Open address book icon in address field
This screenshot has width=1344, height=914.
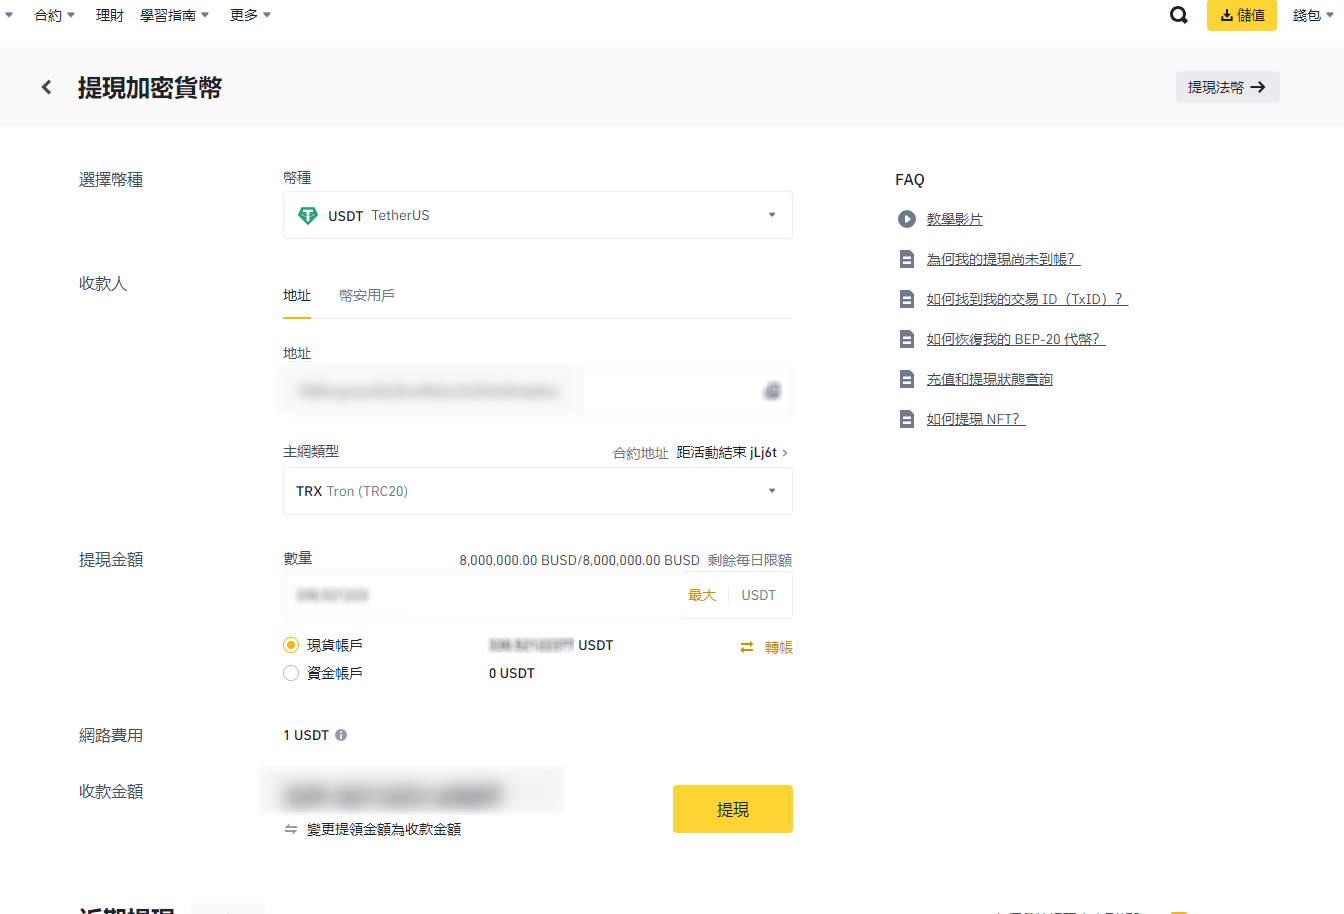(772, 391)
